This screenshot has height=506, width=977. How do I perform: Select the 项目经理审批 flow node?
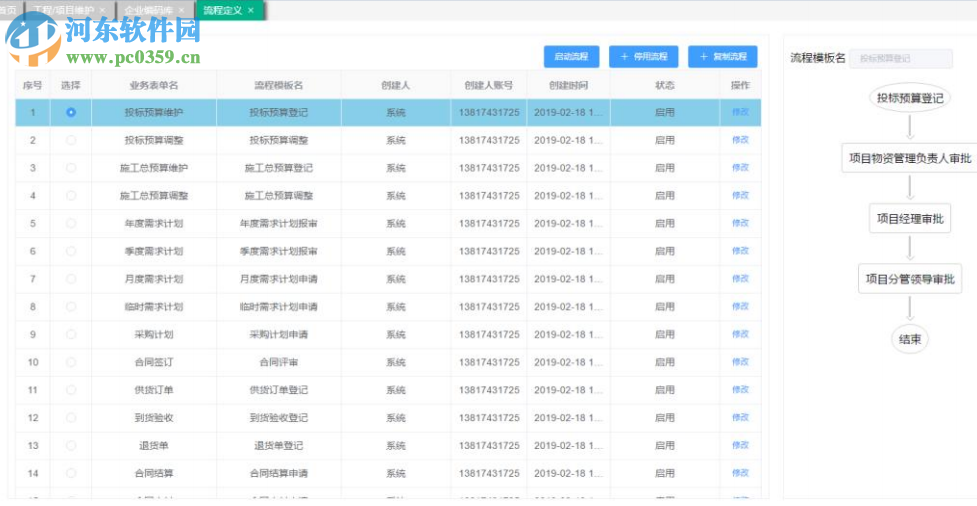910,218
